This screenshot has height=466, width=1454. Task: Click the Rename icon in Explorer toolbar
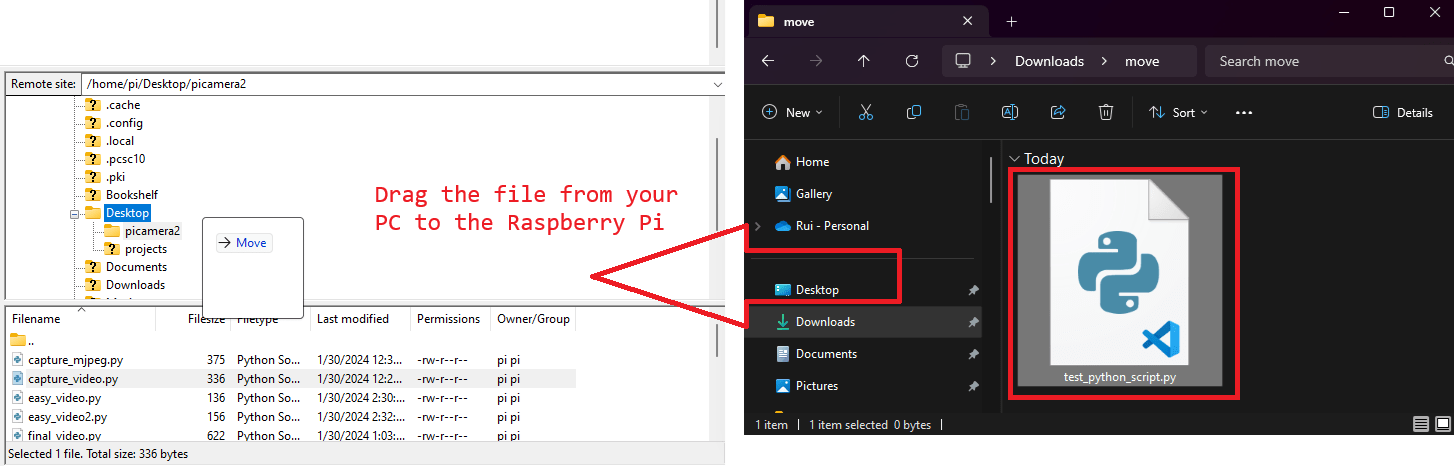click(1010, 113)
